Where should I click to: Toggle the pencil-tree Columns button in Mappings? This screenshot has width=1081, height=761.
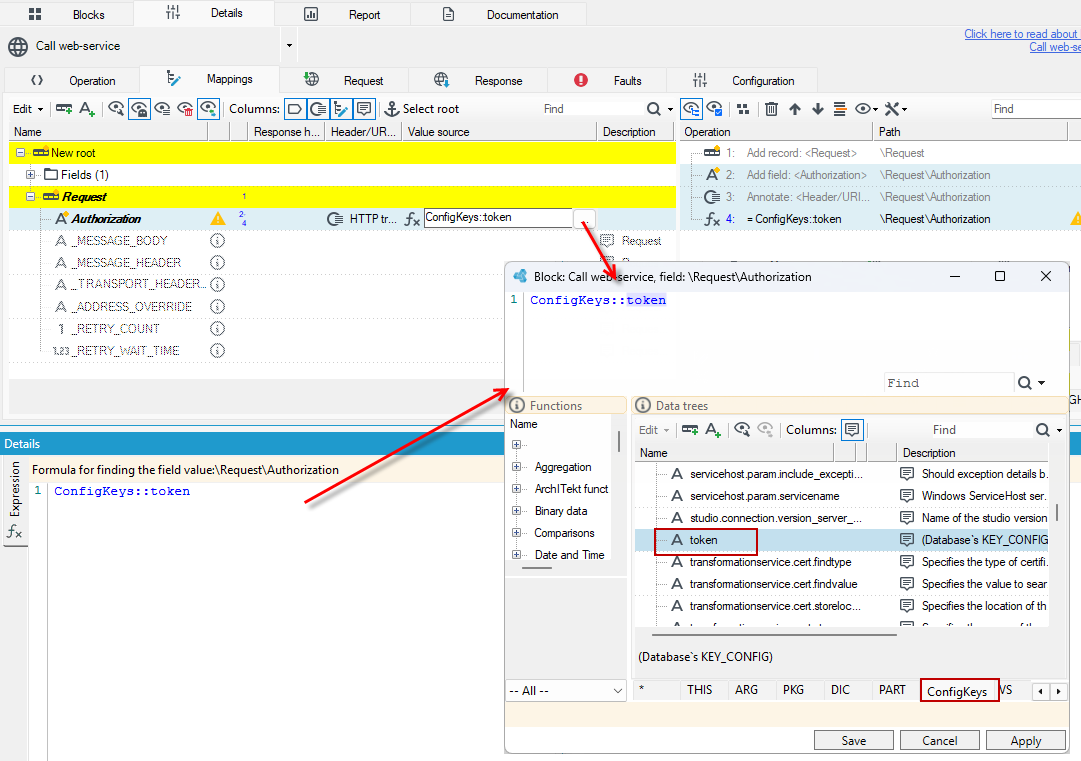pyautogui.click(x=341, y=109)
